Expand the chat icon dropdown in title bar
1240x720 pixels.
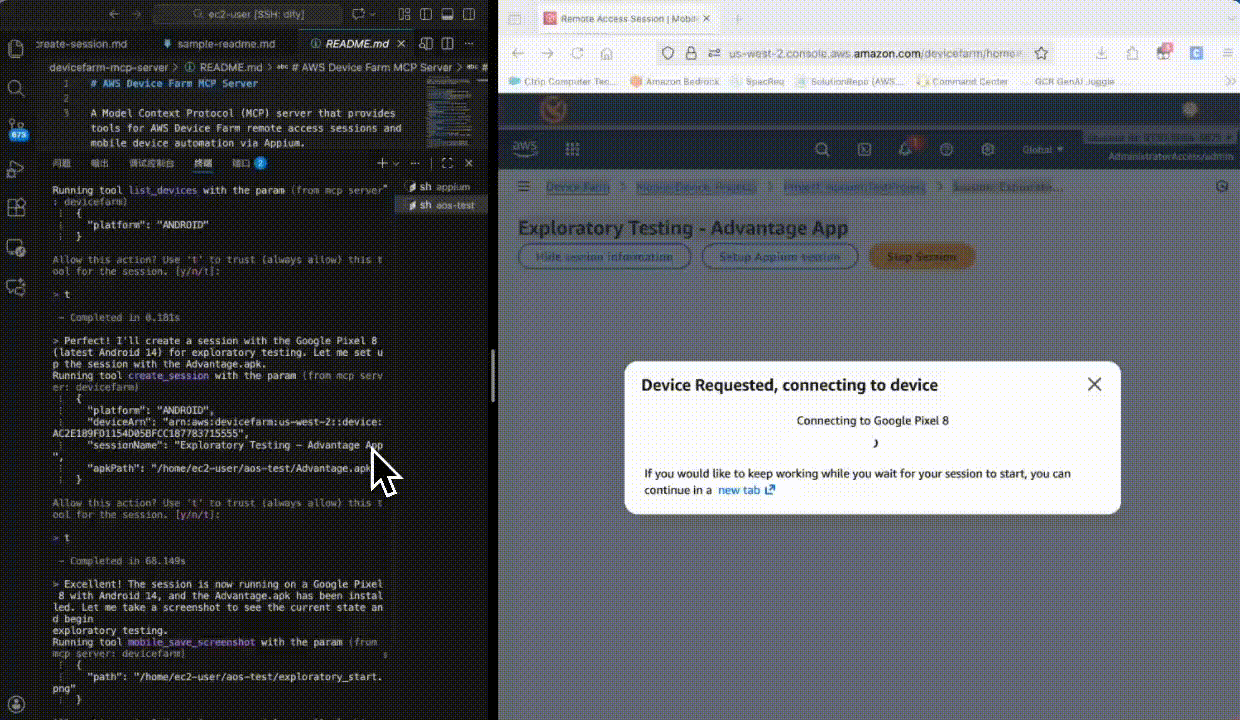point(373,15)
